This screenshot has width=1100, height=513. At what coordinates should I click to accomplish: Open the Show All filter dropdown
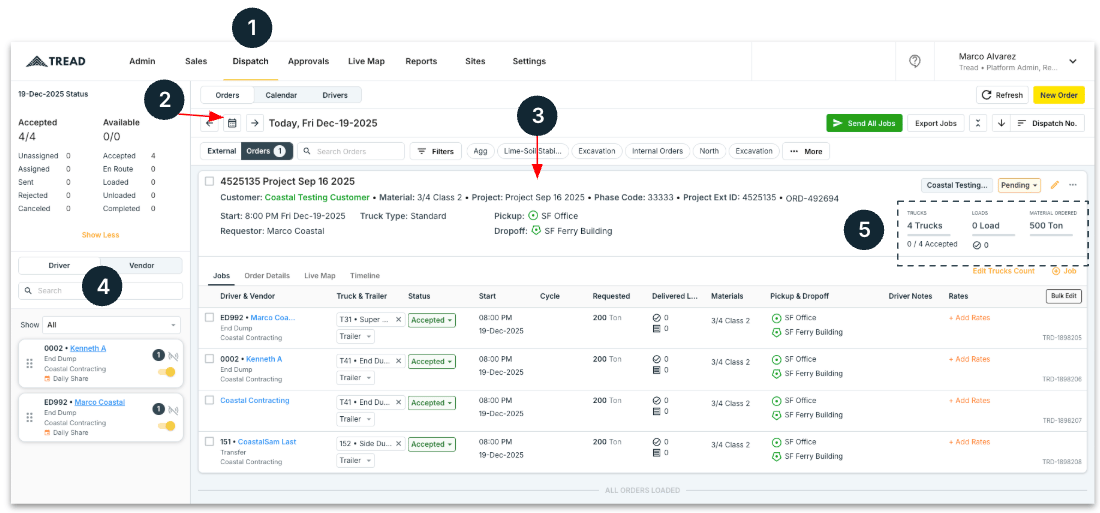[111, 325]
